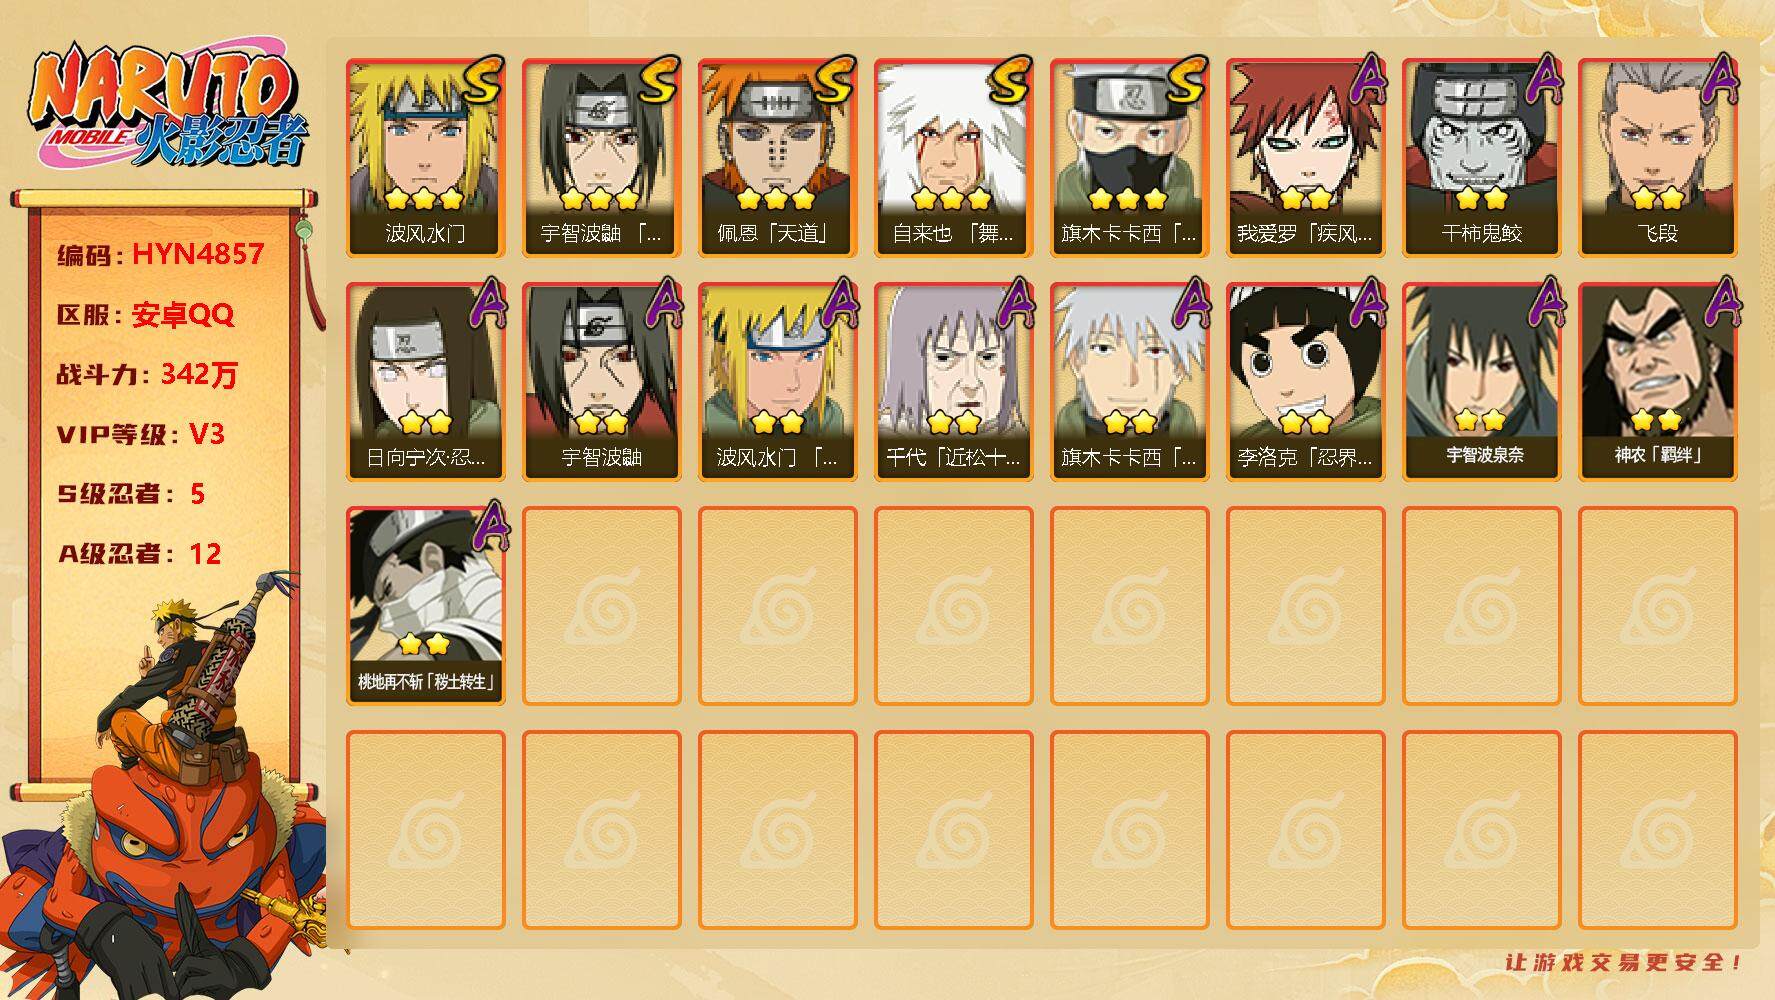The width and height of the screenshot is (1775, 1000).
Task: Select the 波风水门 S-rank ninja card
Action: (x=426, y=158)
